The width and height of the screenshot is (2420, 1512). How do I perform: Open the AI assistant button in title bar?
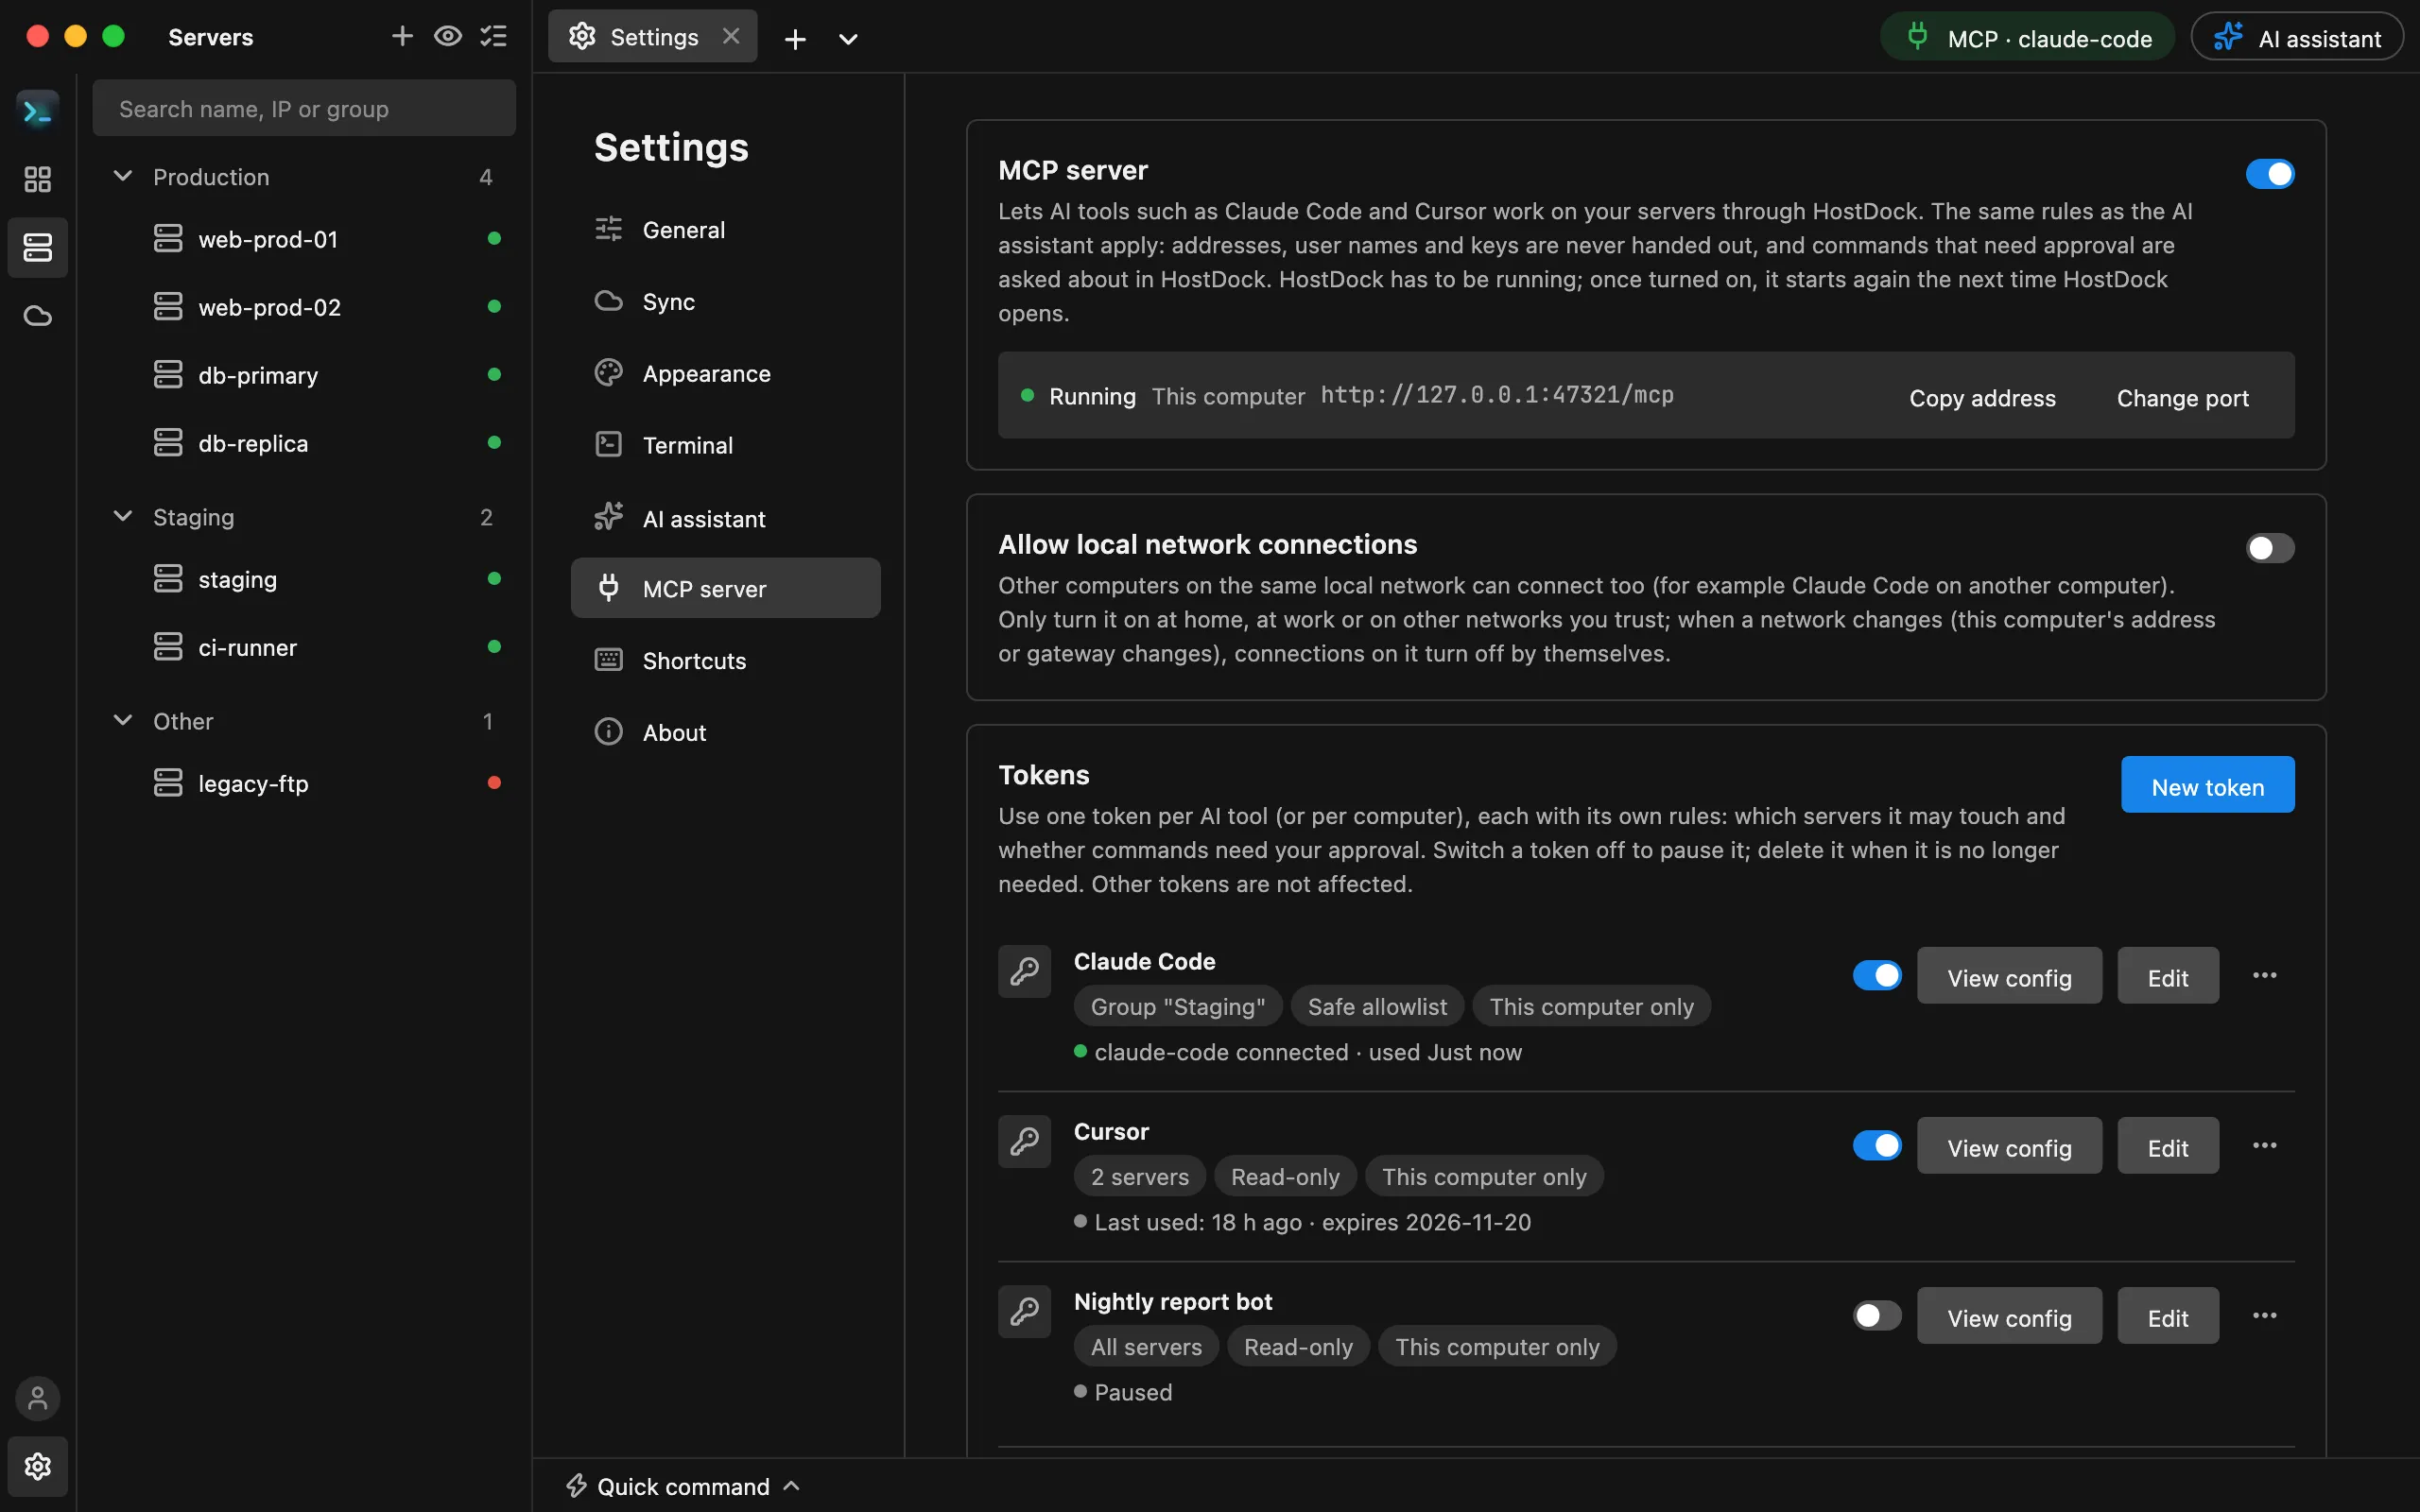pos(2297,37)
